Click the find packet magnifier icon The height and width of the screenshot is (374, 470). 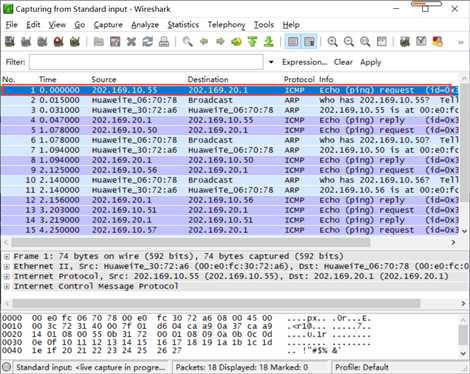[187, 42]
